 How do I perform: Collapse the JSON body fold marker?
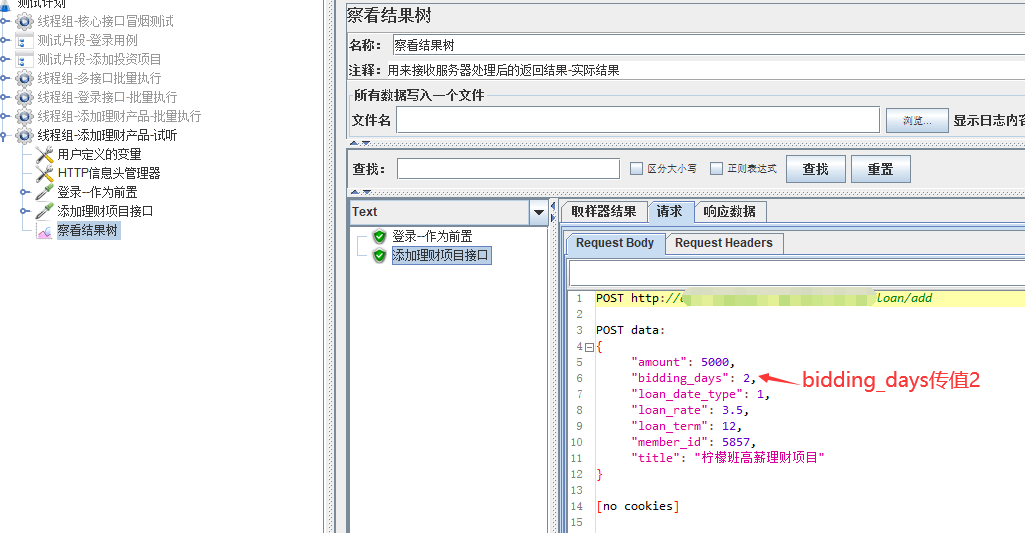tap(589, 347)
